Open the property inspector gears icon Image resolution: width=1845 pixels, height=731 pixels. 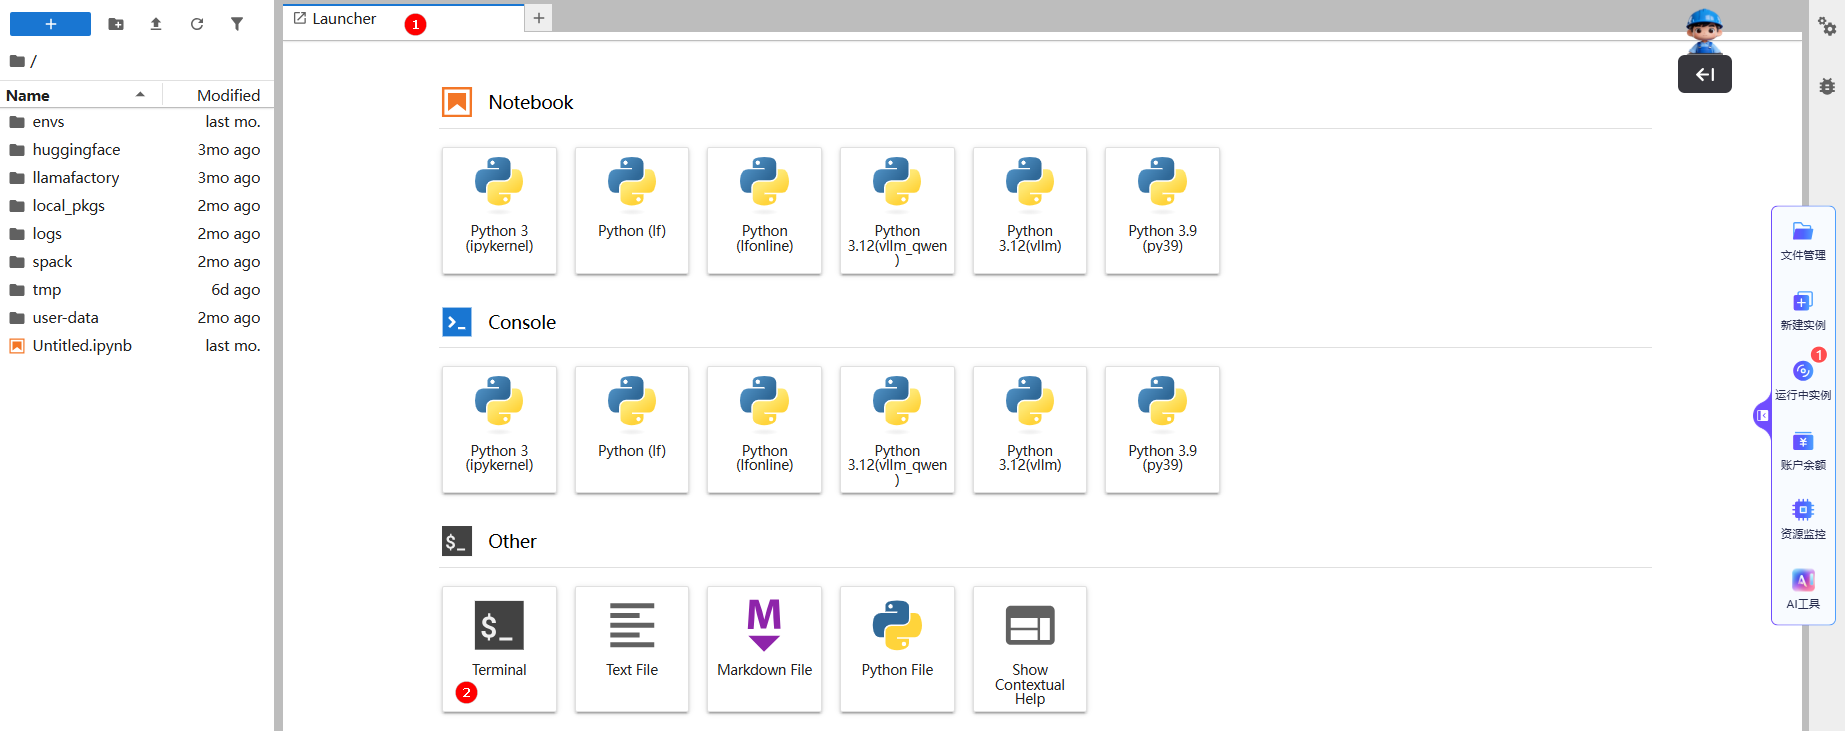(x=1827, y=27)
